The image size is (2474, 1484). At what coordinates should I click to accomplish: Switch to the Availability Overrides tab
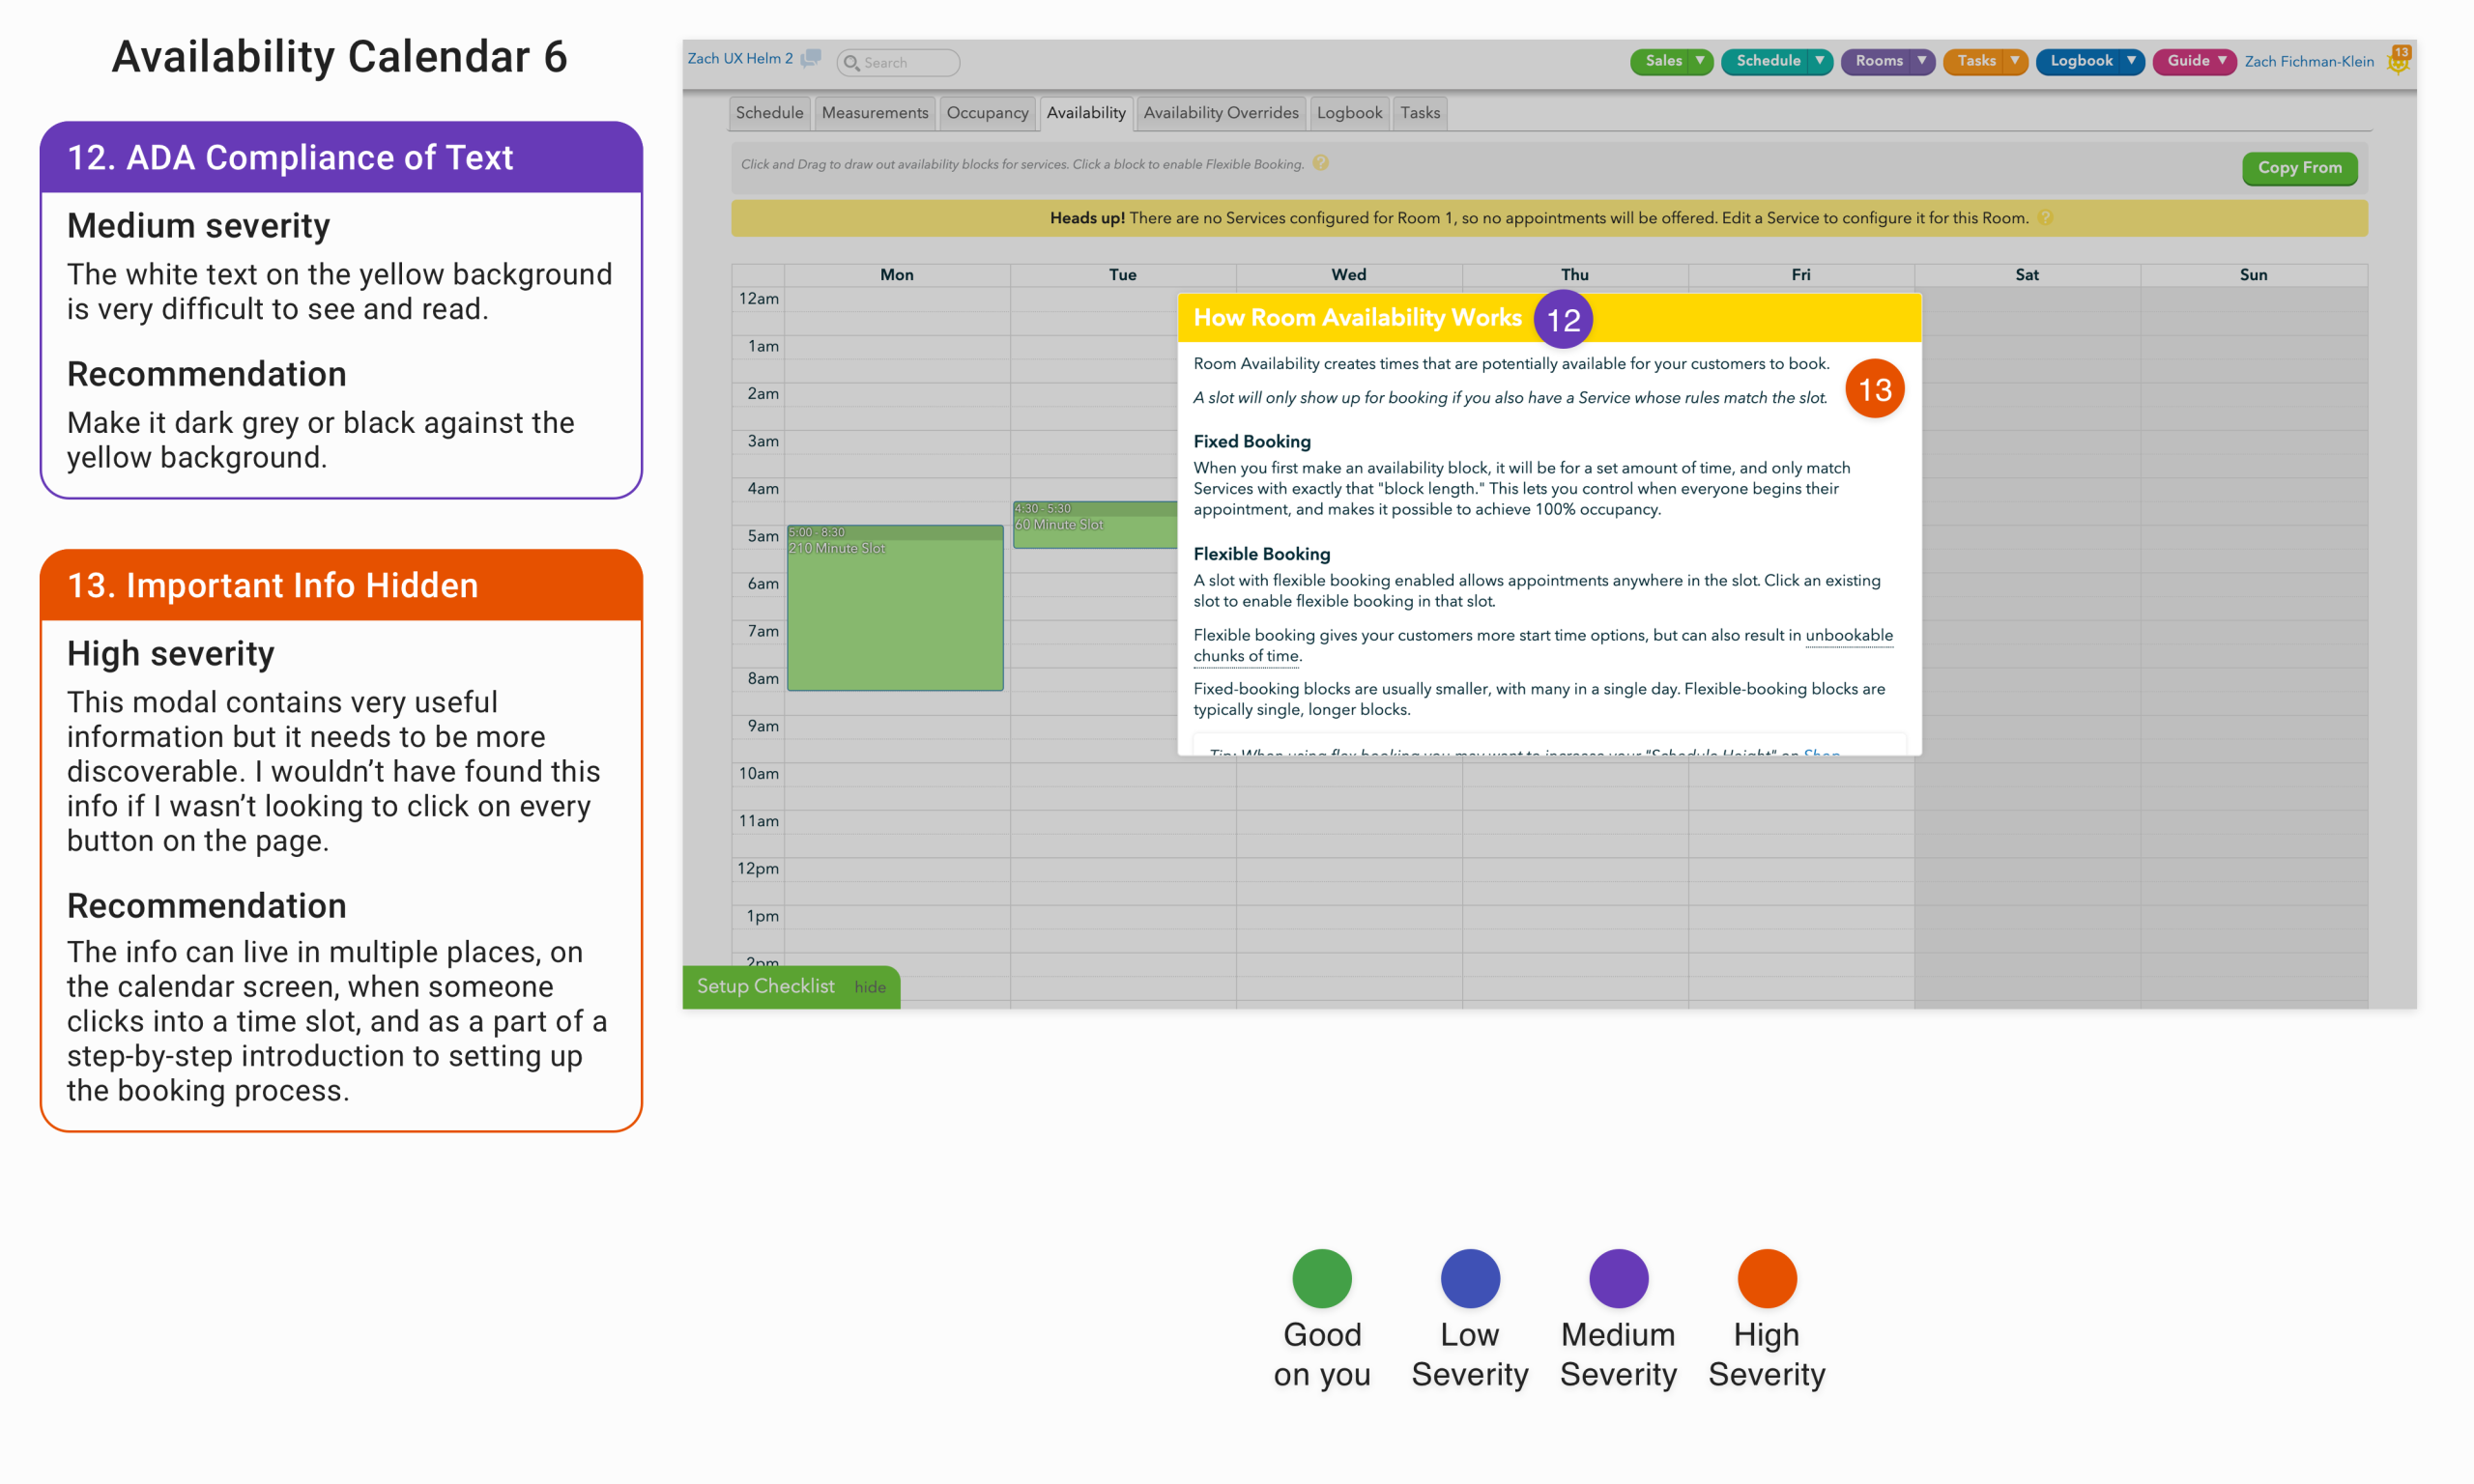1220,112
